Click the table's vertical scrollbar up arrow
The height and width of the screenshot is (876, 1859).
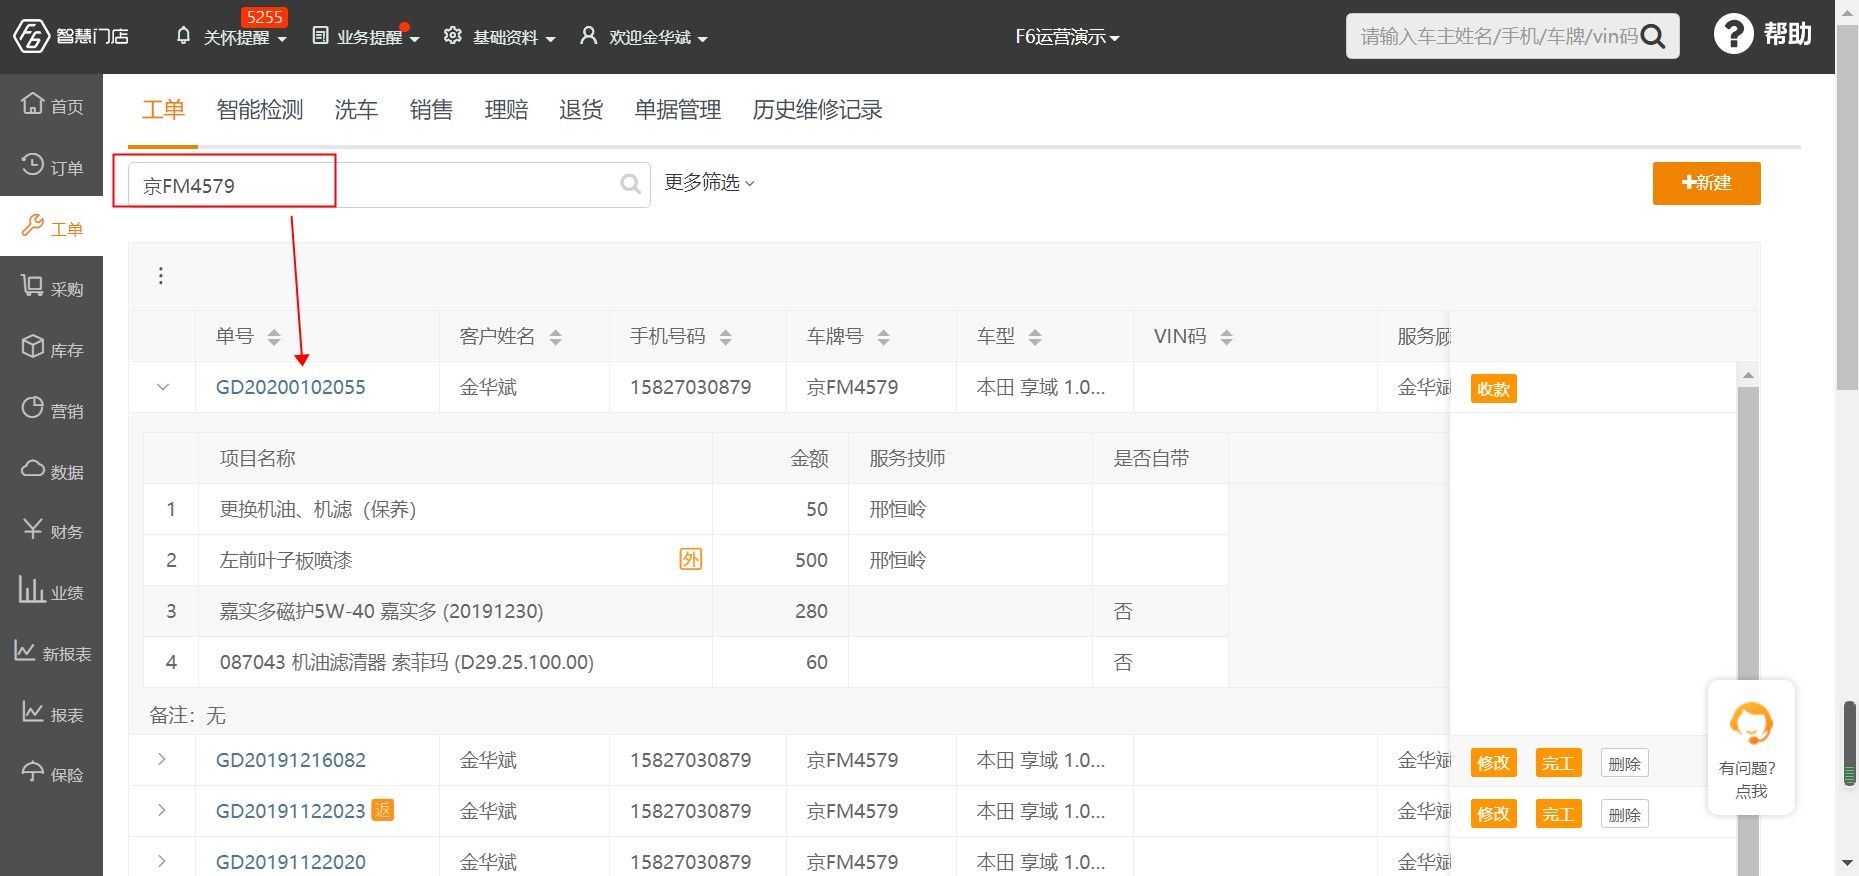(x=1748, y=375)
